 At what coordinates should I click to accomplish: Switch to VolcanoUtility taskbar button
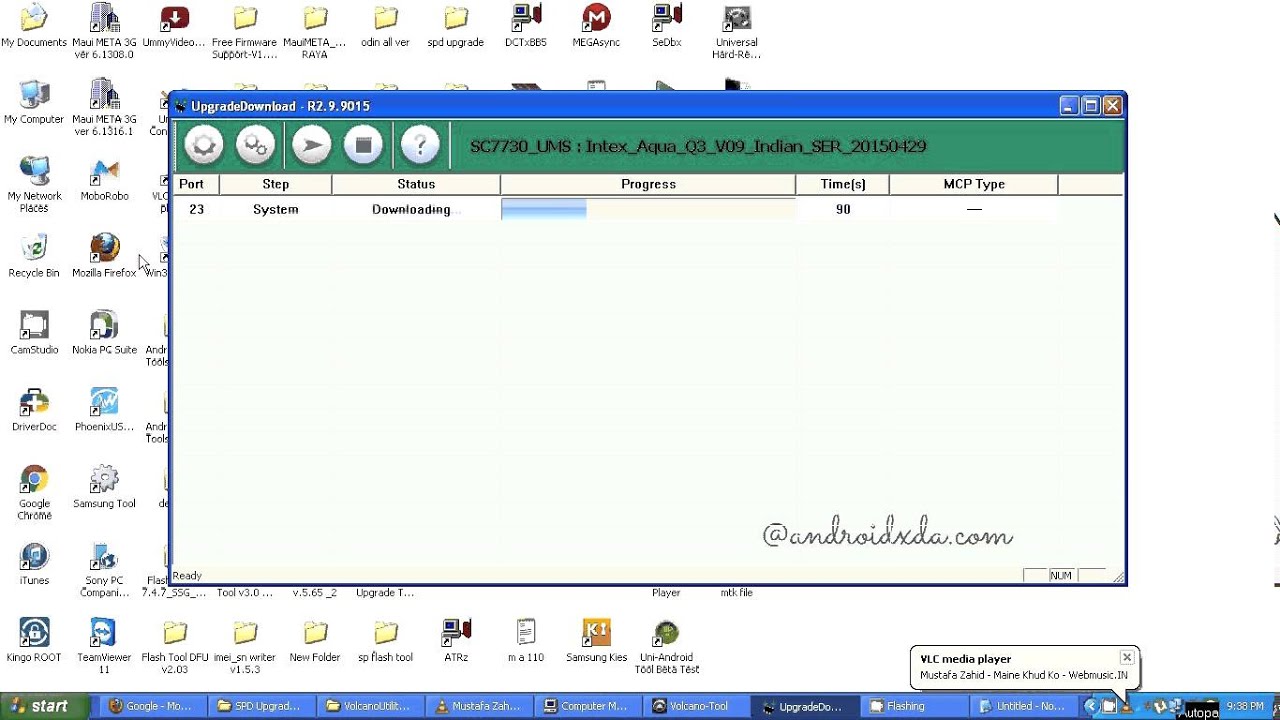[368, 706]
